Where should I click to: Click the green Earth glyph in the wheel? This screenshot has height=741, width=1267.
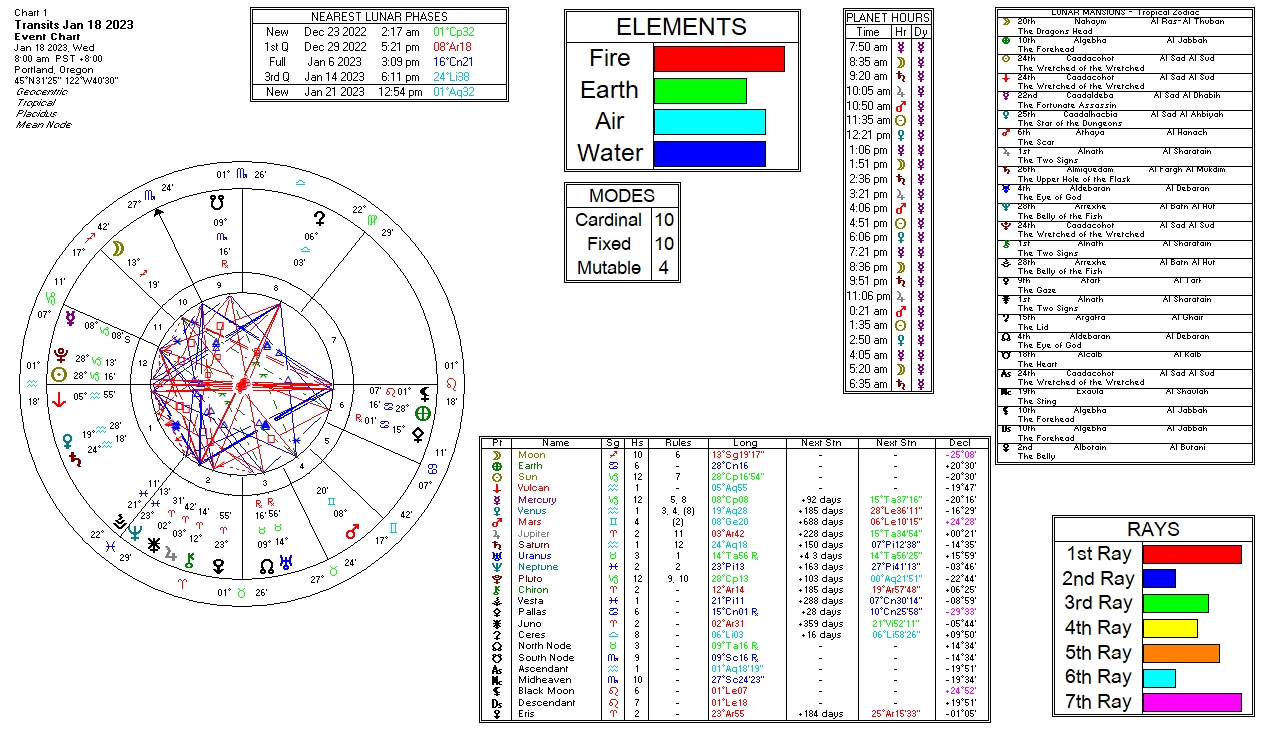point(424,412)
